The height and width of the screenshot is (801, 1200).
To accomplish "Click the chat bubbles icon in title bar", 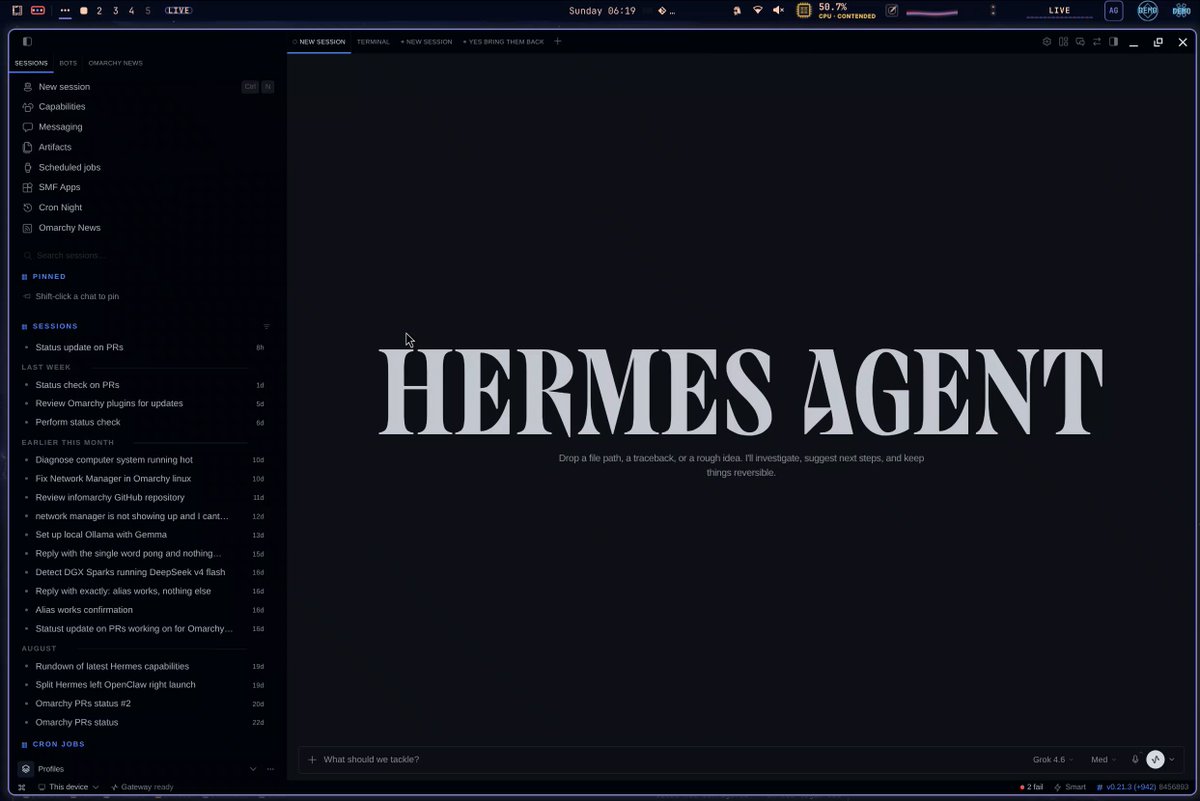I will point(1080,42).
